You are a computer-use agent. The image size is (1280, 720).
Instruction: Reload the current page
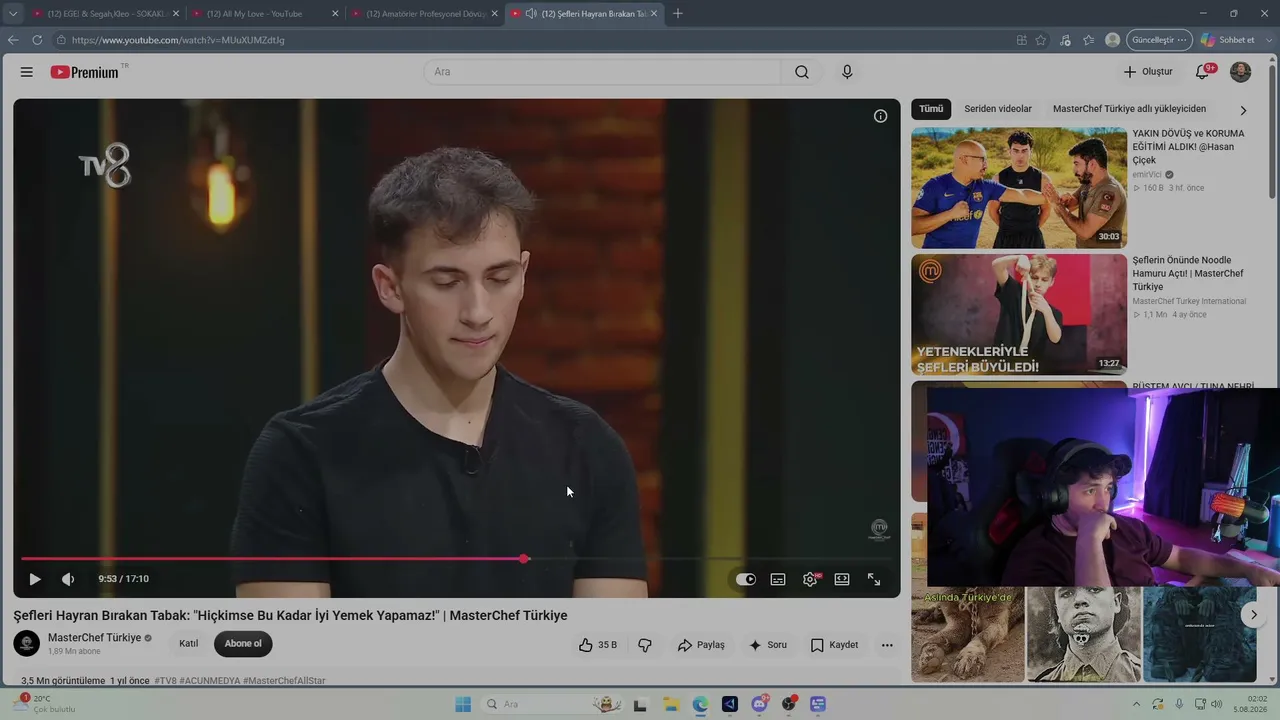[37, 40]
